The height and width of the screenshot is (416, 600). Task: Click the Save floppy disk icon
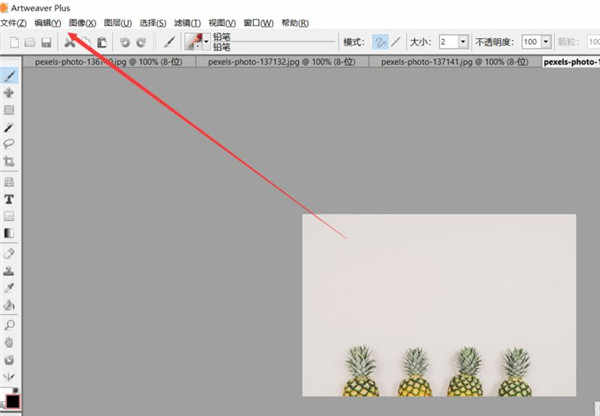coord(46,42)
